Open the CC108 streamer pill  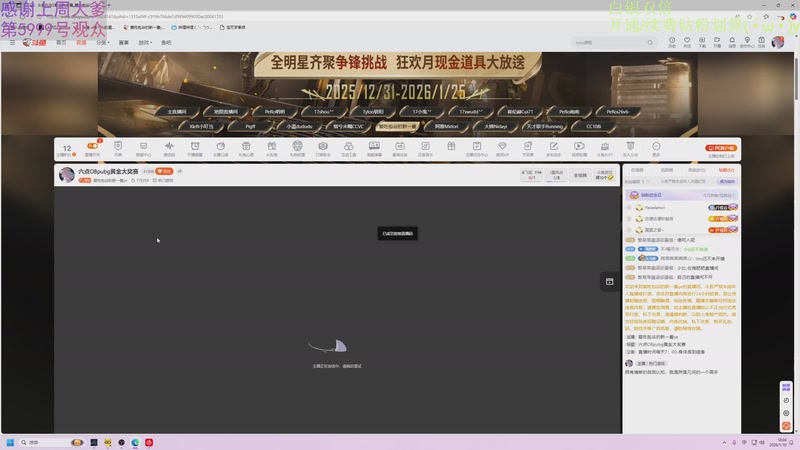click(x=593, y=127)
